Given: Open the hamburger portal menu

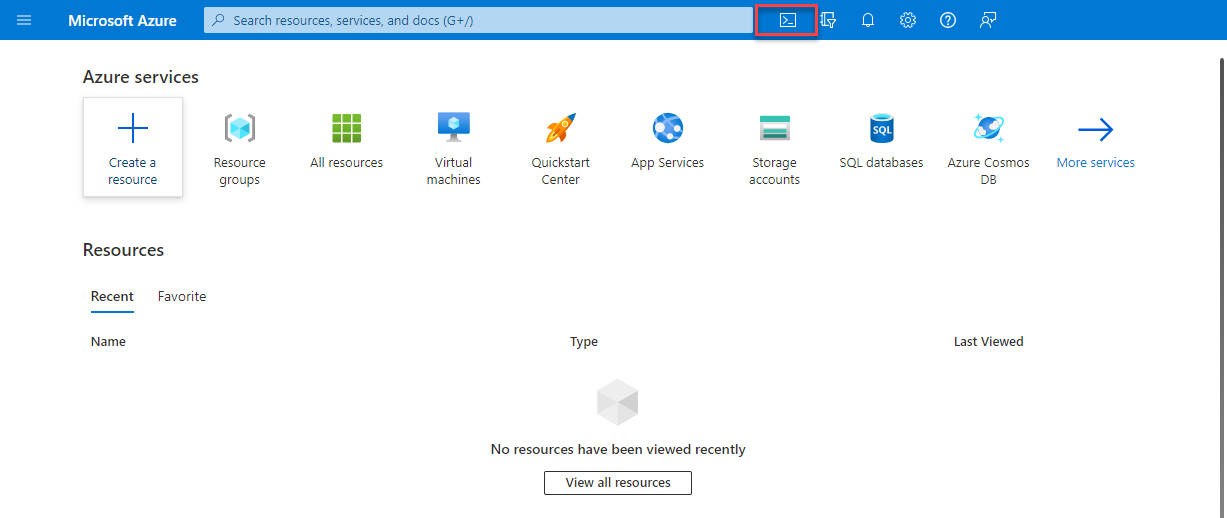Looking at the screenshot, I should click(24, 20).
